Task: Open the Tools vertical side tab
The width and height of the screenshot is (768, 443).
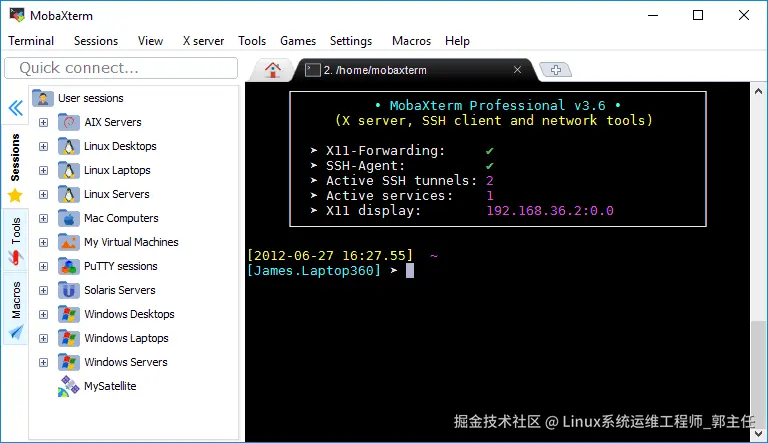Action: 16,240
